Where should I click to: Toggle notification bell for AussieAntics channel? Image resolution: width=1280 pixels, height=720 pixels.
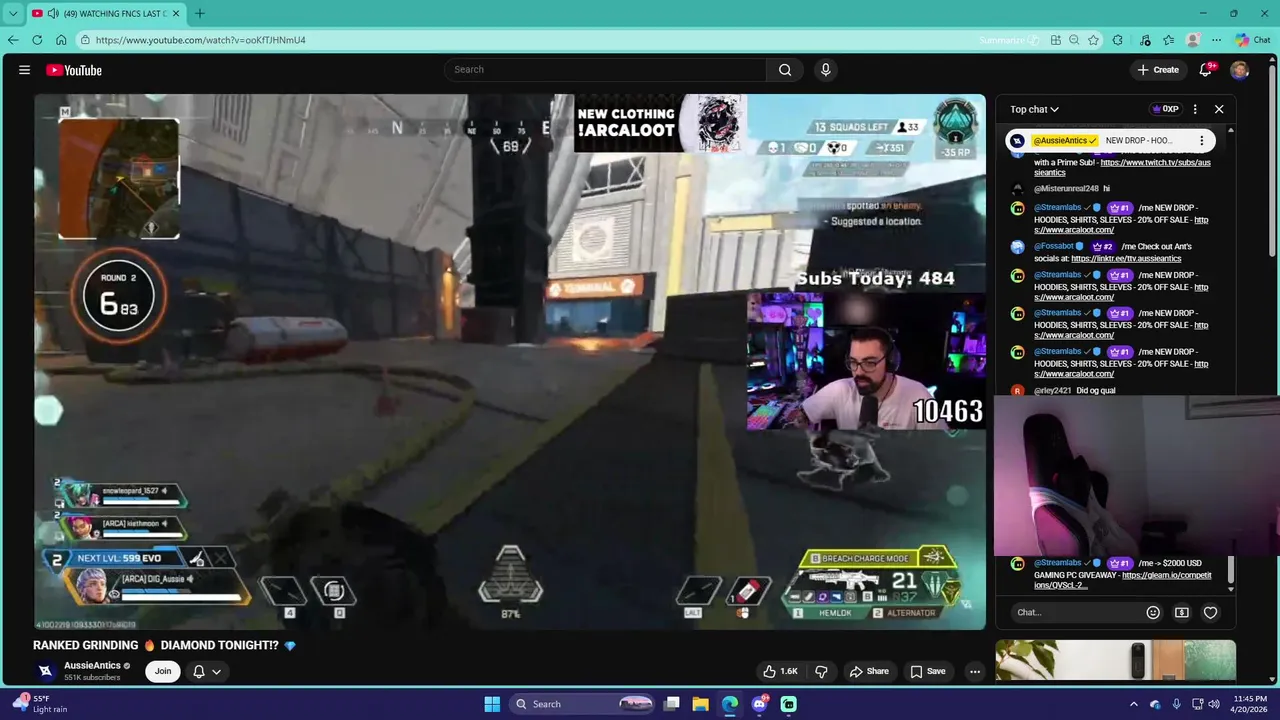click(198, 671)
